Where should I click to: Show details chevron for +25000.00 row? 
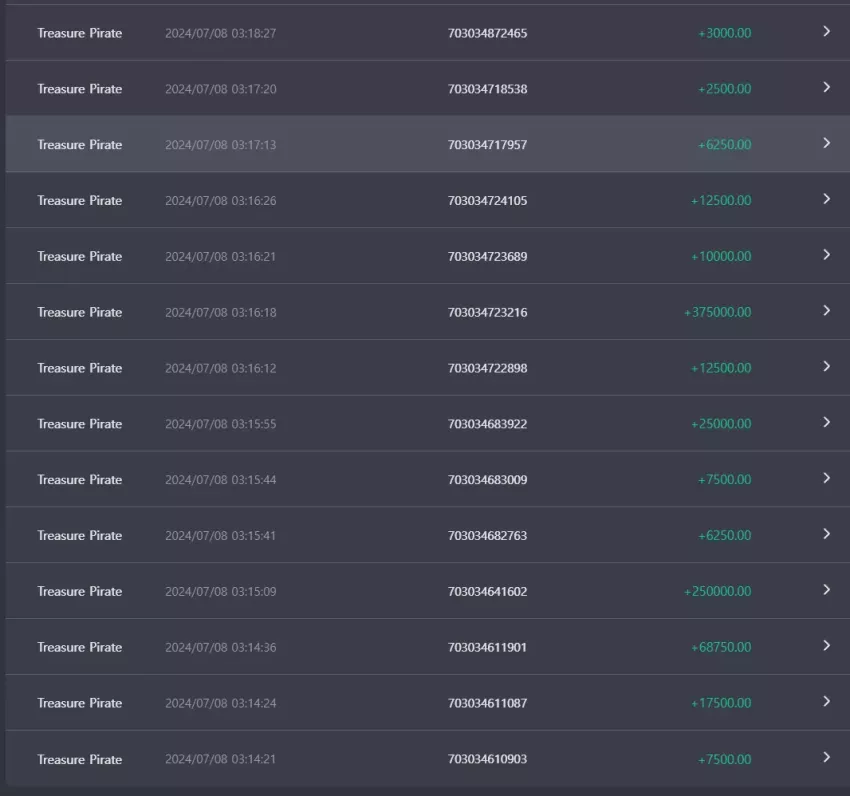coord(826,422)
